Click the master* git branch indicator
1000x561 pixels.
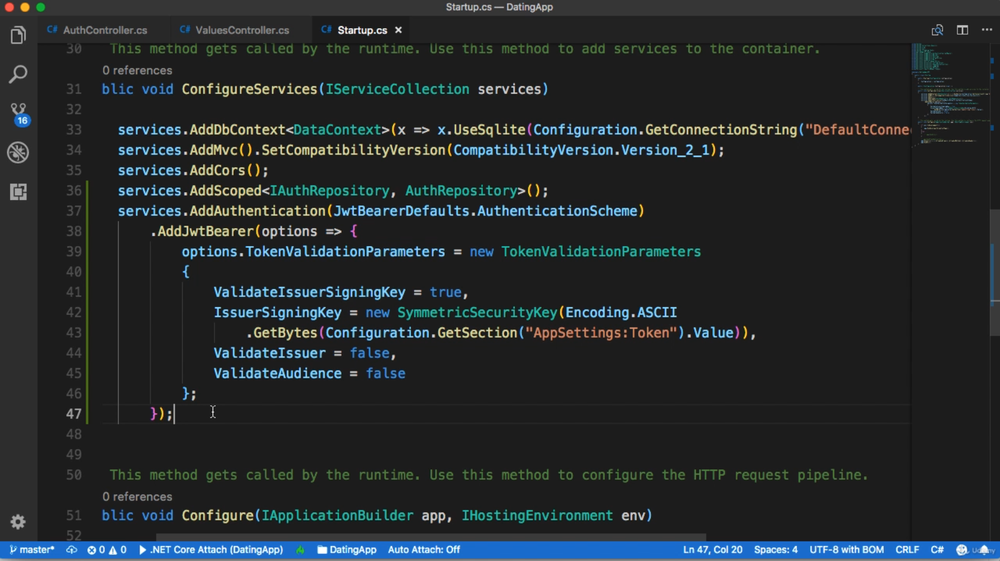click(32, 550)
